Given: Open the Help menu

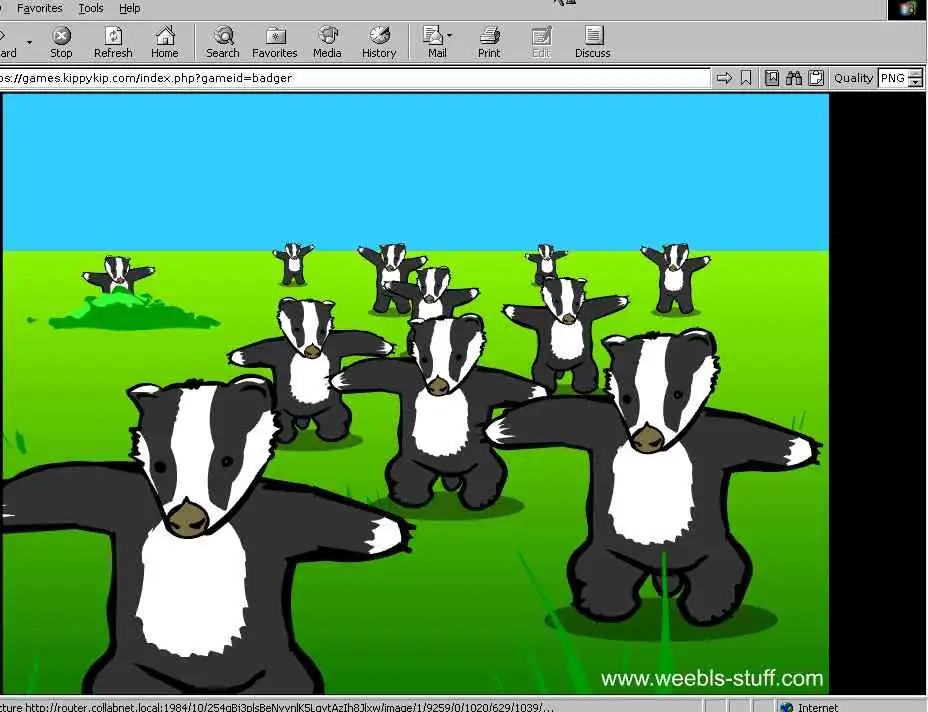Looking at the screenshot, I should (x=130, y=8).
